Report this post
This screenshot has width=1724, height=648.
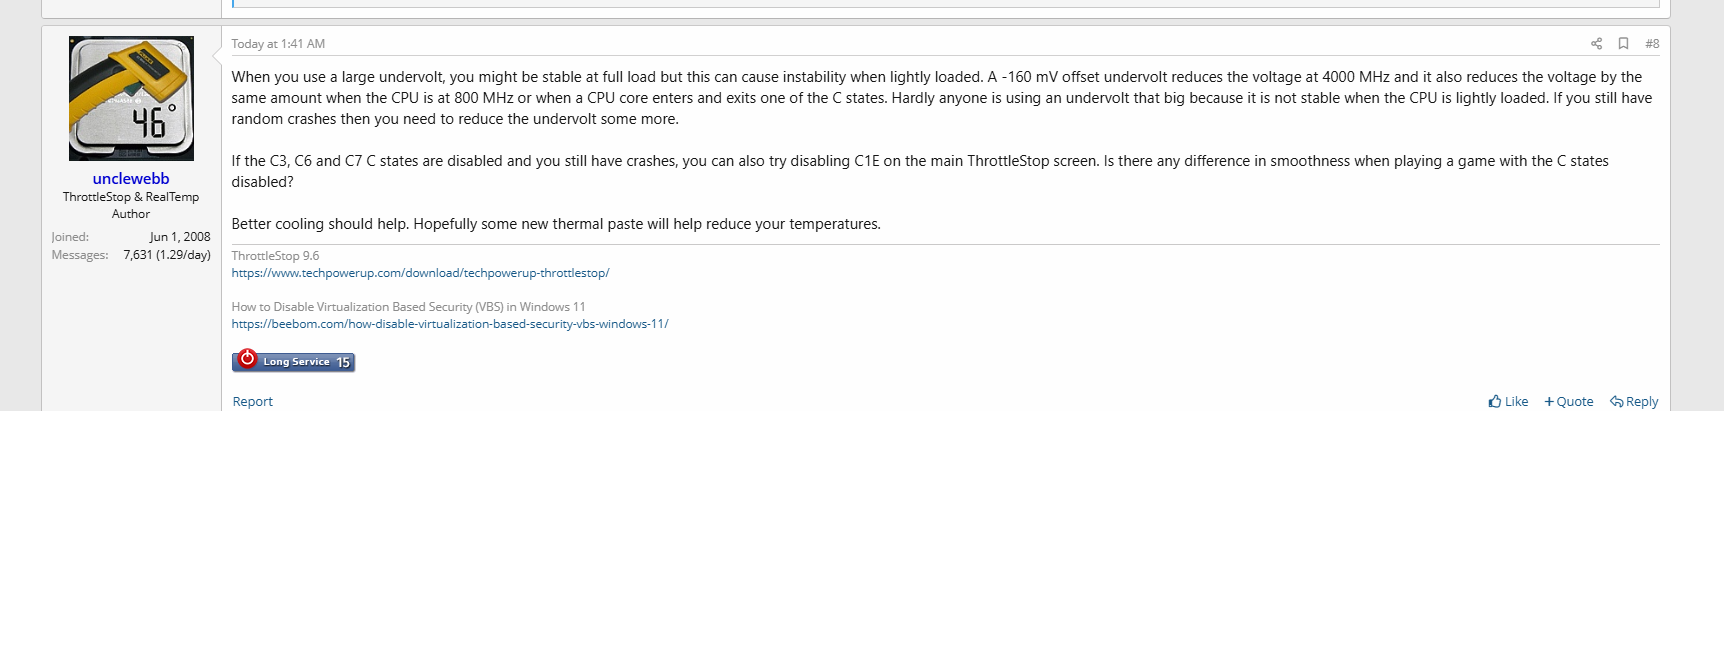click(x=252, y=401)
